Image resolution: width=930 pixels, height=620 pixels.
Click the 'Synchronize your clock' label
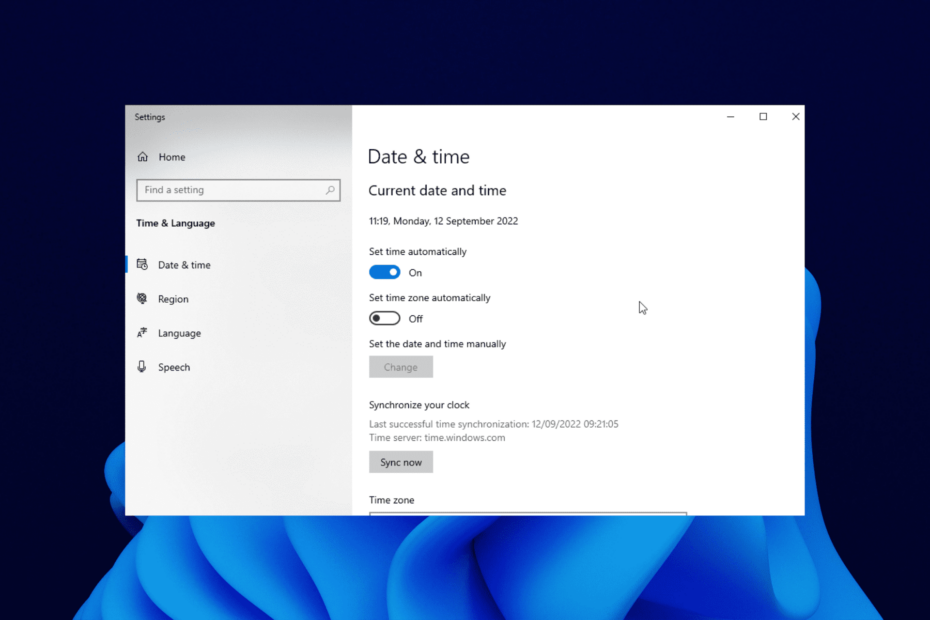419,405
